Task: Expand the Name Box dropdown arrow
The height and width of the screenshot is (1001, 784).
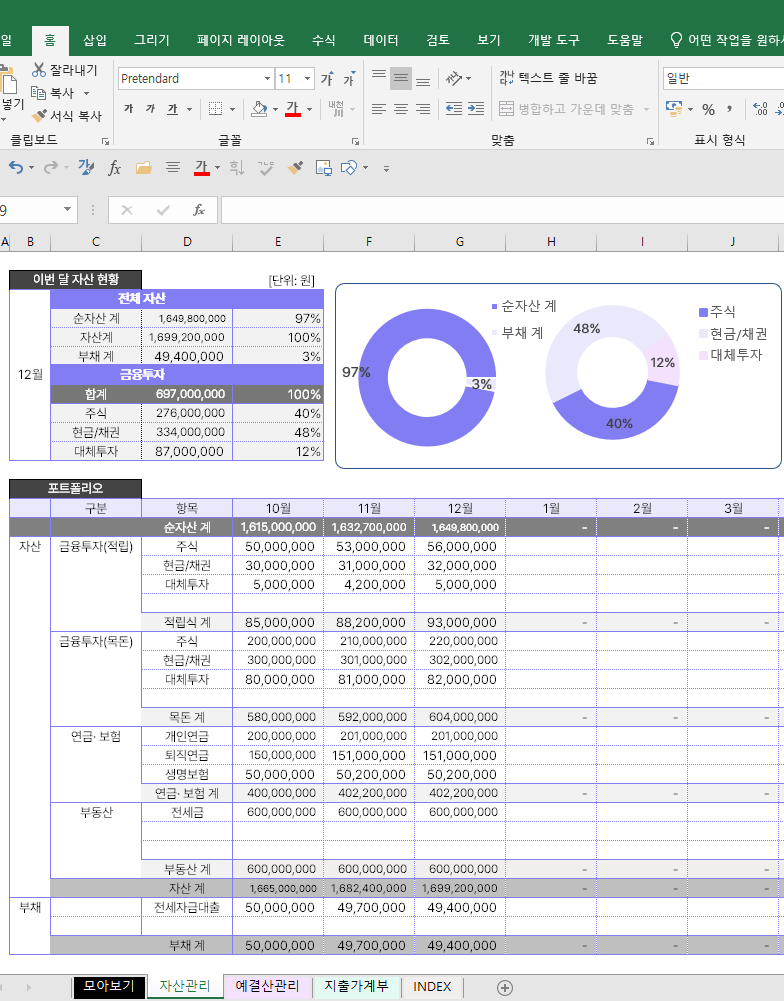Action: [x=67, y=209]
